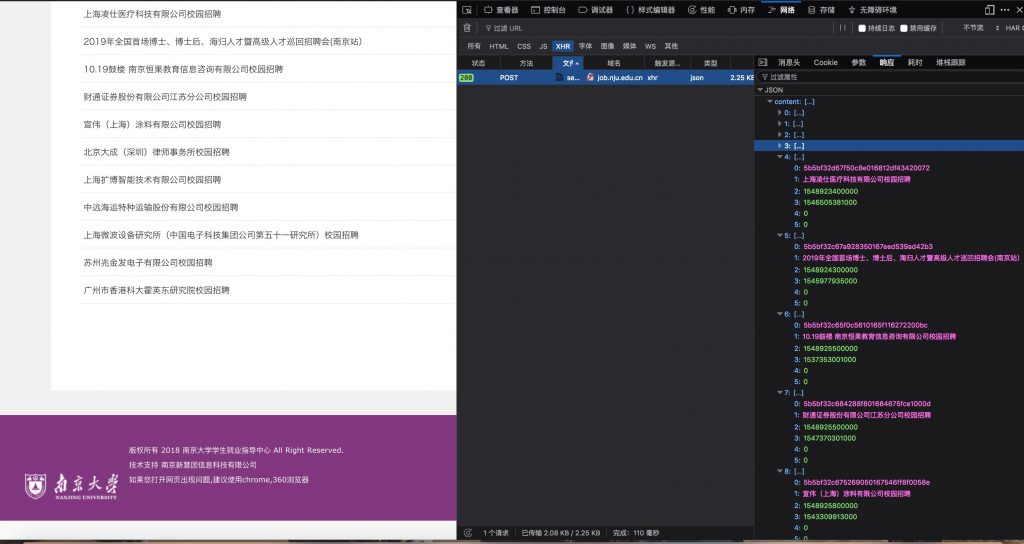The width and height of the screenshot is (1024, 544).
Task: Sort requests by 方法 column
Action: point(526,63)
